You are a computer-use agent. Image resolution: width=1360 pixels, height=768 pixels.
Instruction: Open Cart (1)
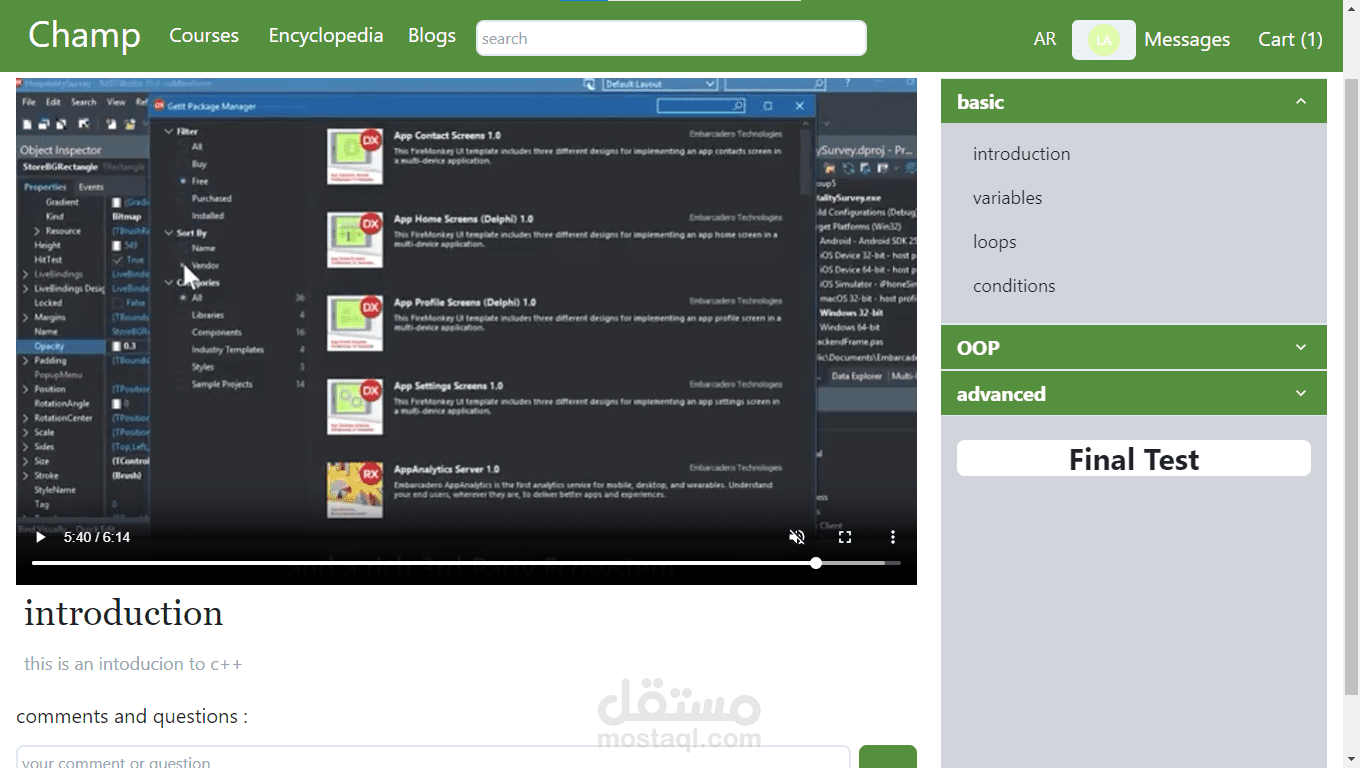pos(1290,39)
